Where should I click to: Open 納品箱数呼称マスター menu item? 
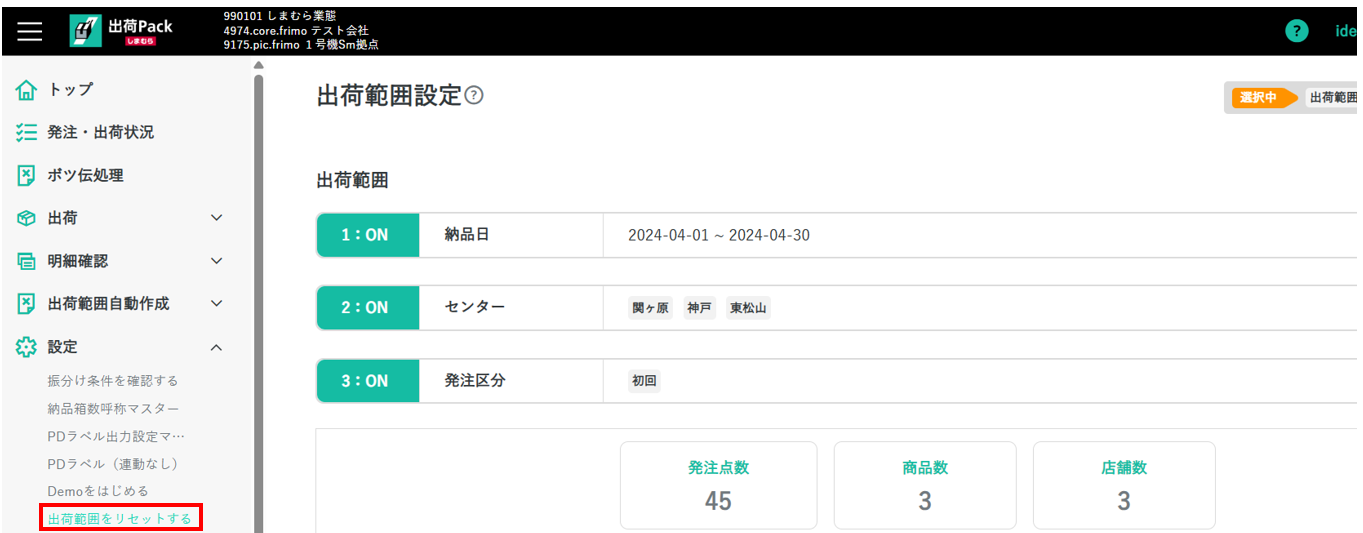pos(114,409)
